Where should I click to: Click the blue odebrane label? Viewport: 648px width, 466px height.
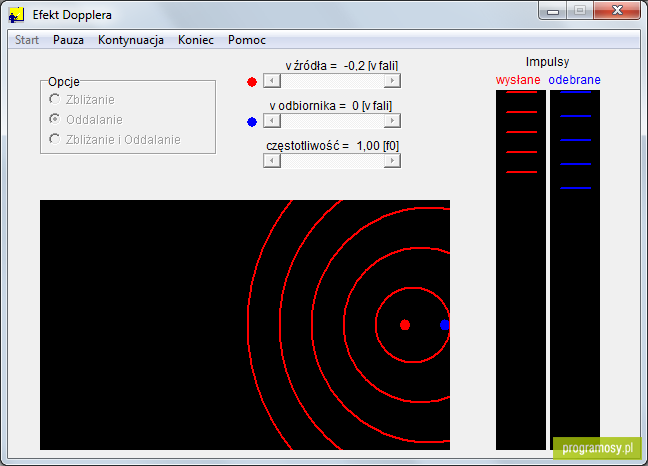click(574, 80)
